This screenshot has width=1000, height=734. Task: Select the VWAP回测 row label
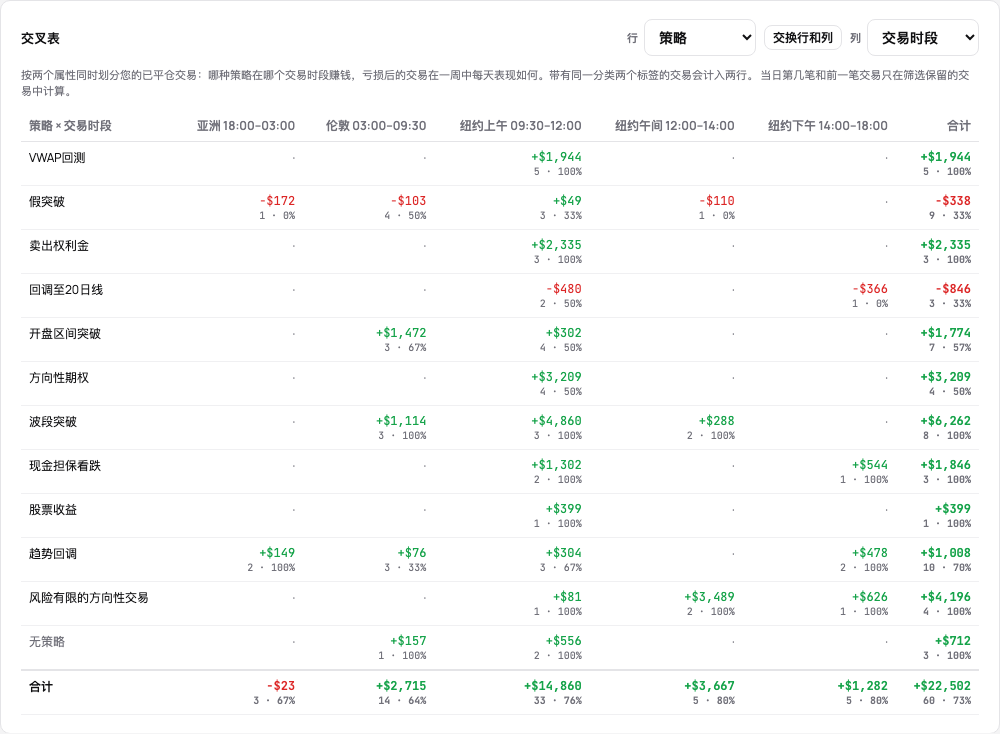point(57,158)
